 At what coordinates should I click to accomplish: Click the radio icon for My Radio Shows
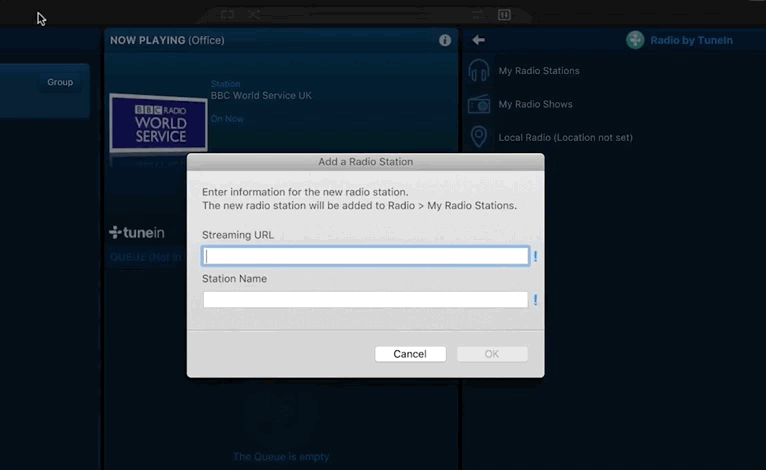pyautogui.click(x=479, y=104)
